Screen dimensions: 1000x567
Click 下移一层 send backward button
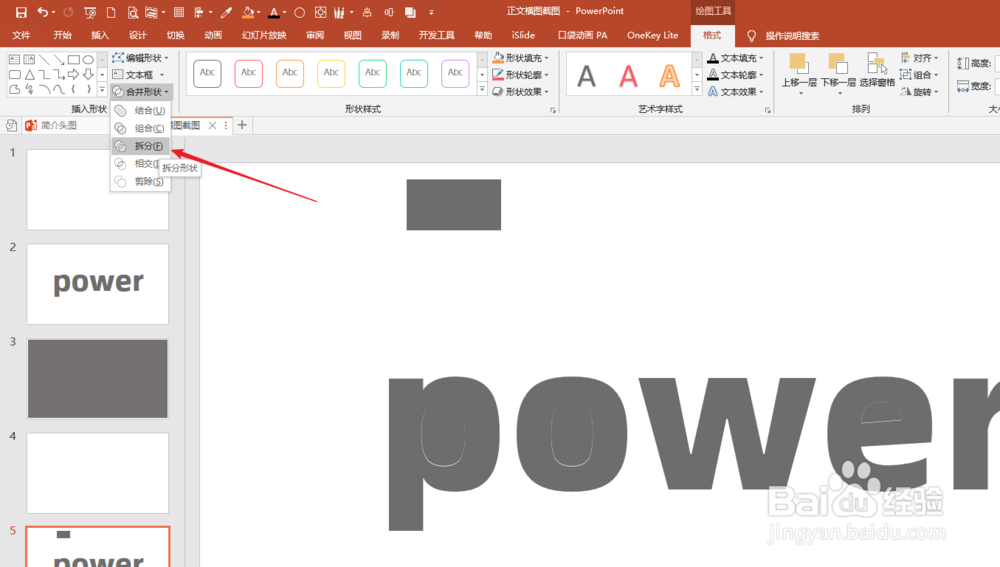(x=838, y=73)
